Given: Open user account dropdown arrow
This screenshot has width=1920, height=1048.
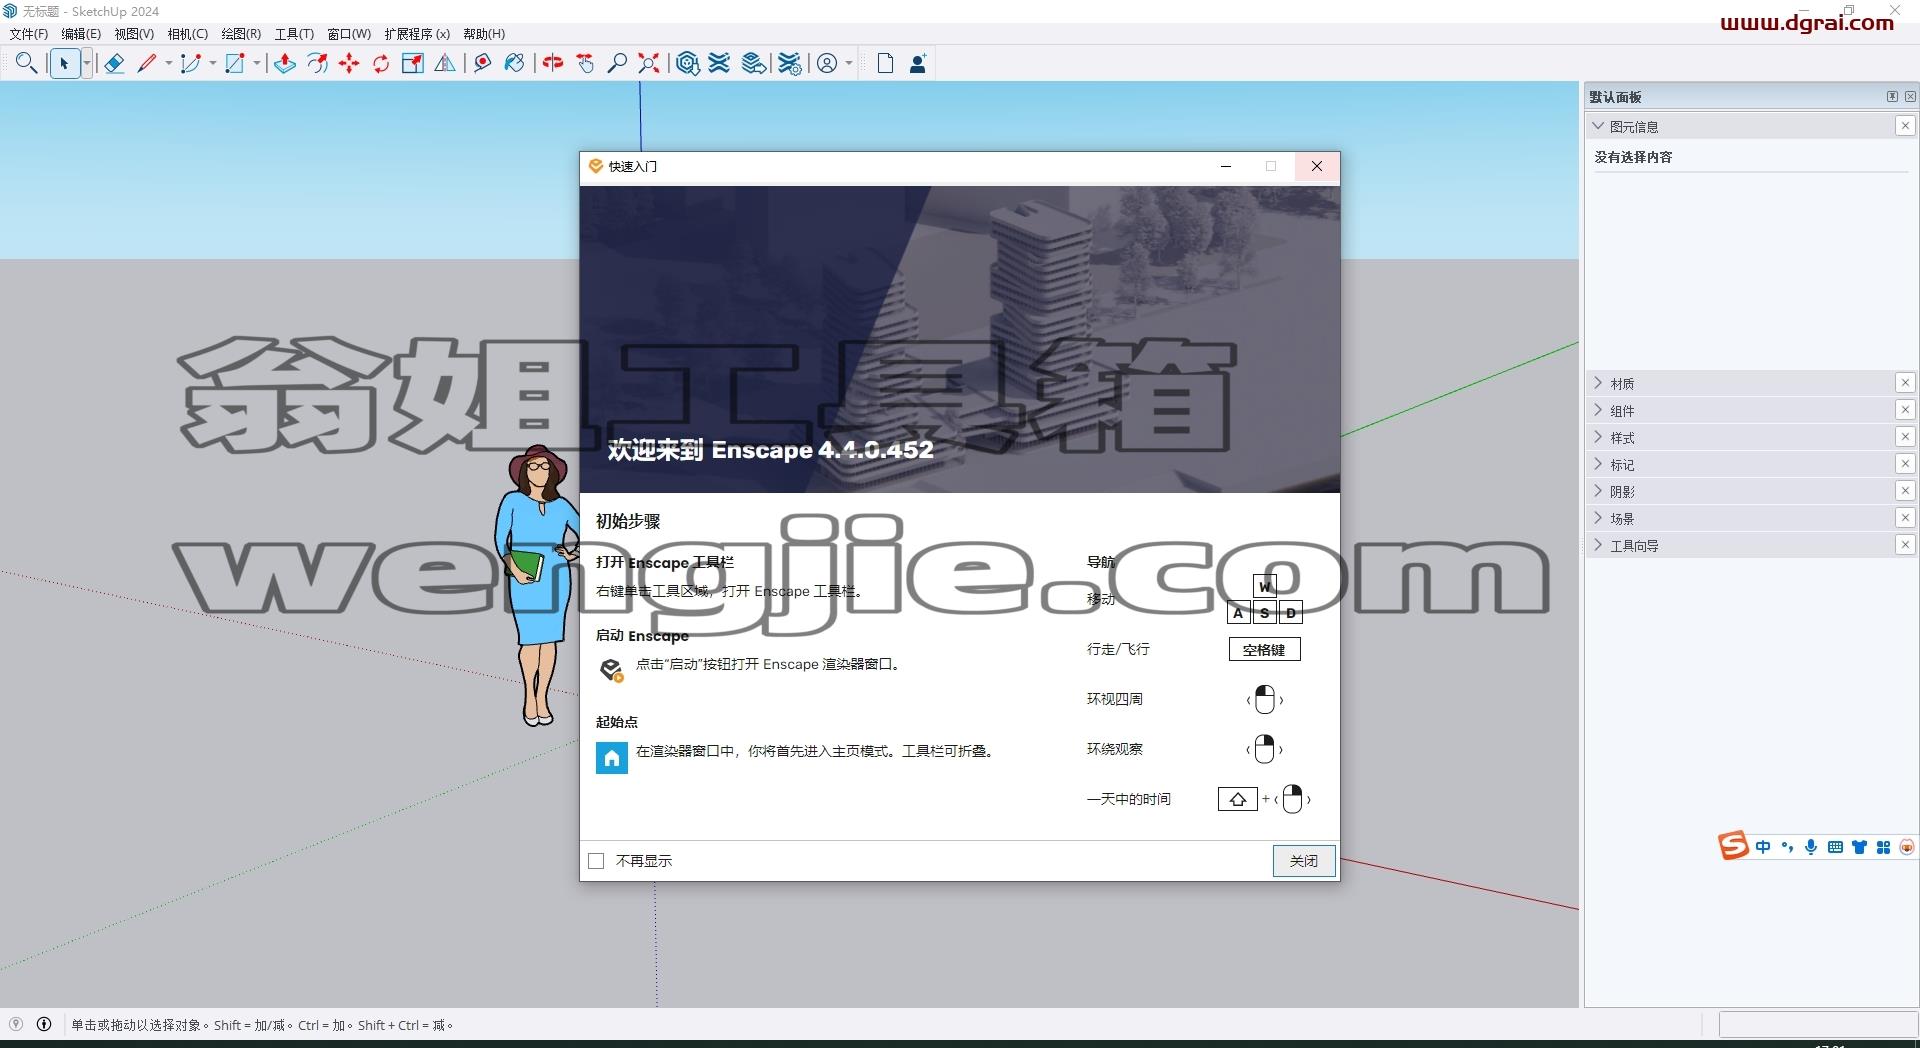Looking at the screenshot, I should pyautogui.click(x=849, y=64).
